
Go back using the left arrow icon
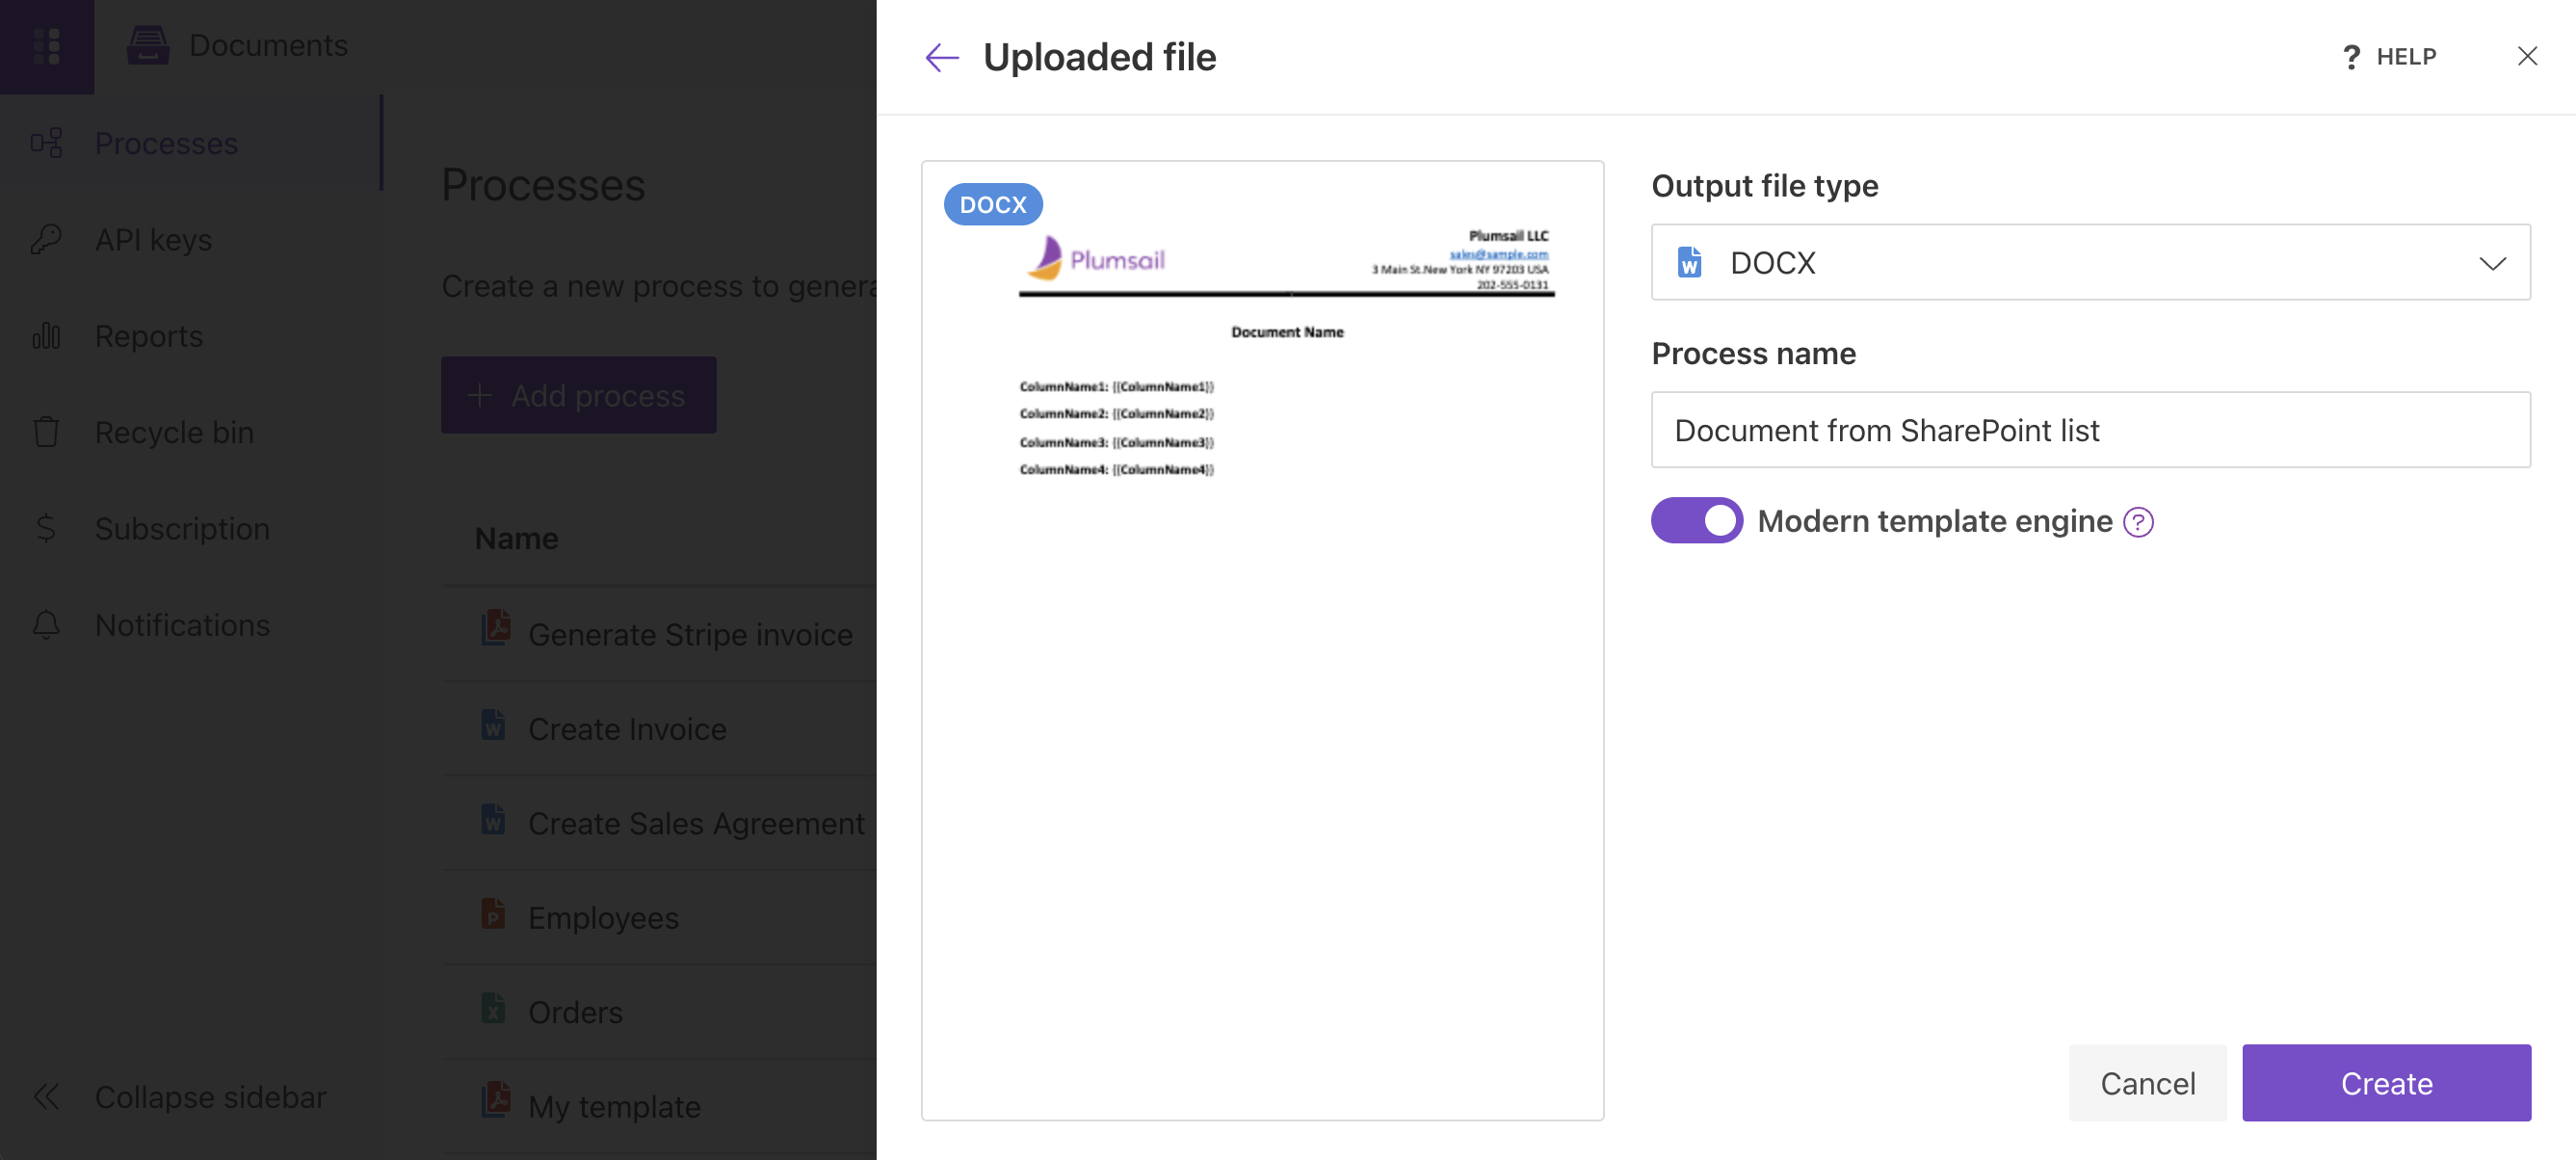pyautogui.click(x=941, y=57)
